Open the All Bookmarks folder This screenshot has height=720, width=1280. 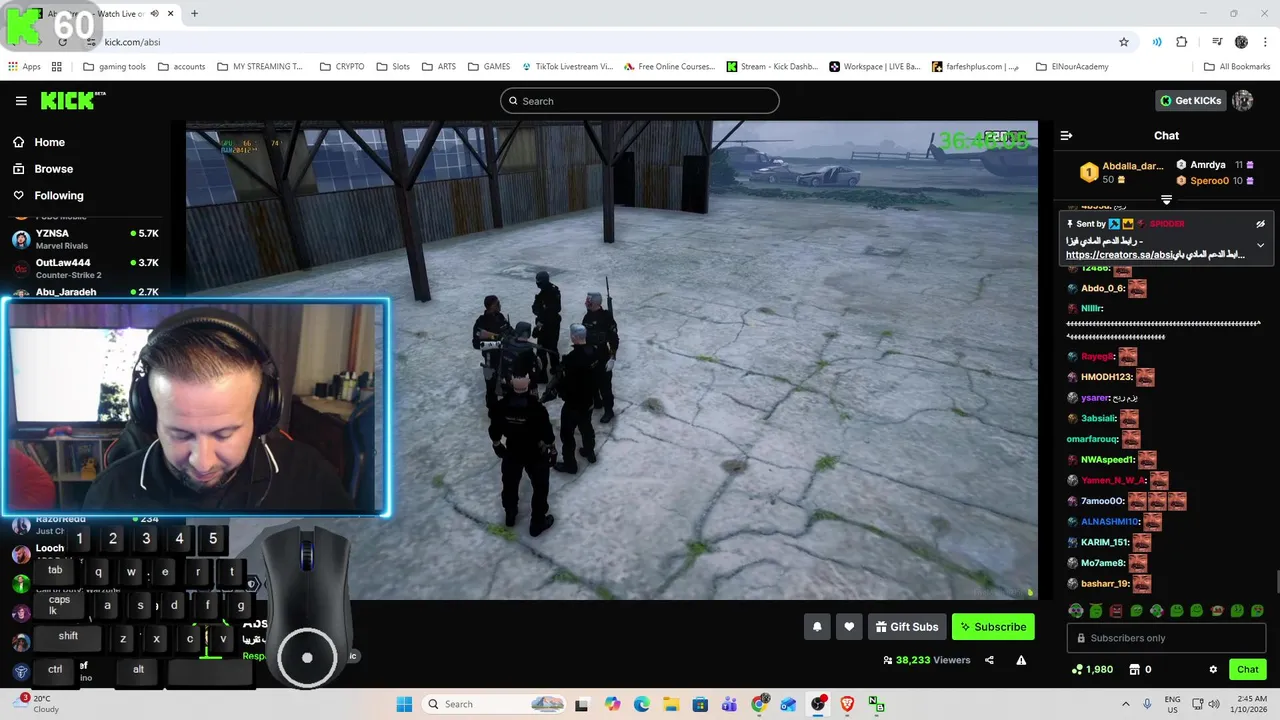tap(1237, 67)
